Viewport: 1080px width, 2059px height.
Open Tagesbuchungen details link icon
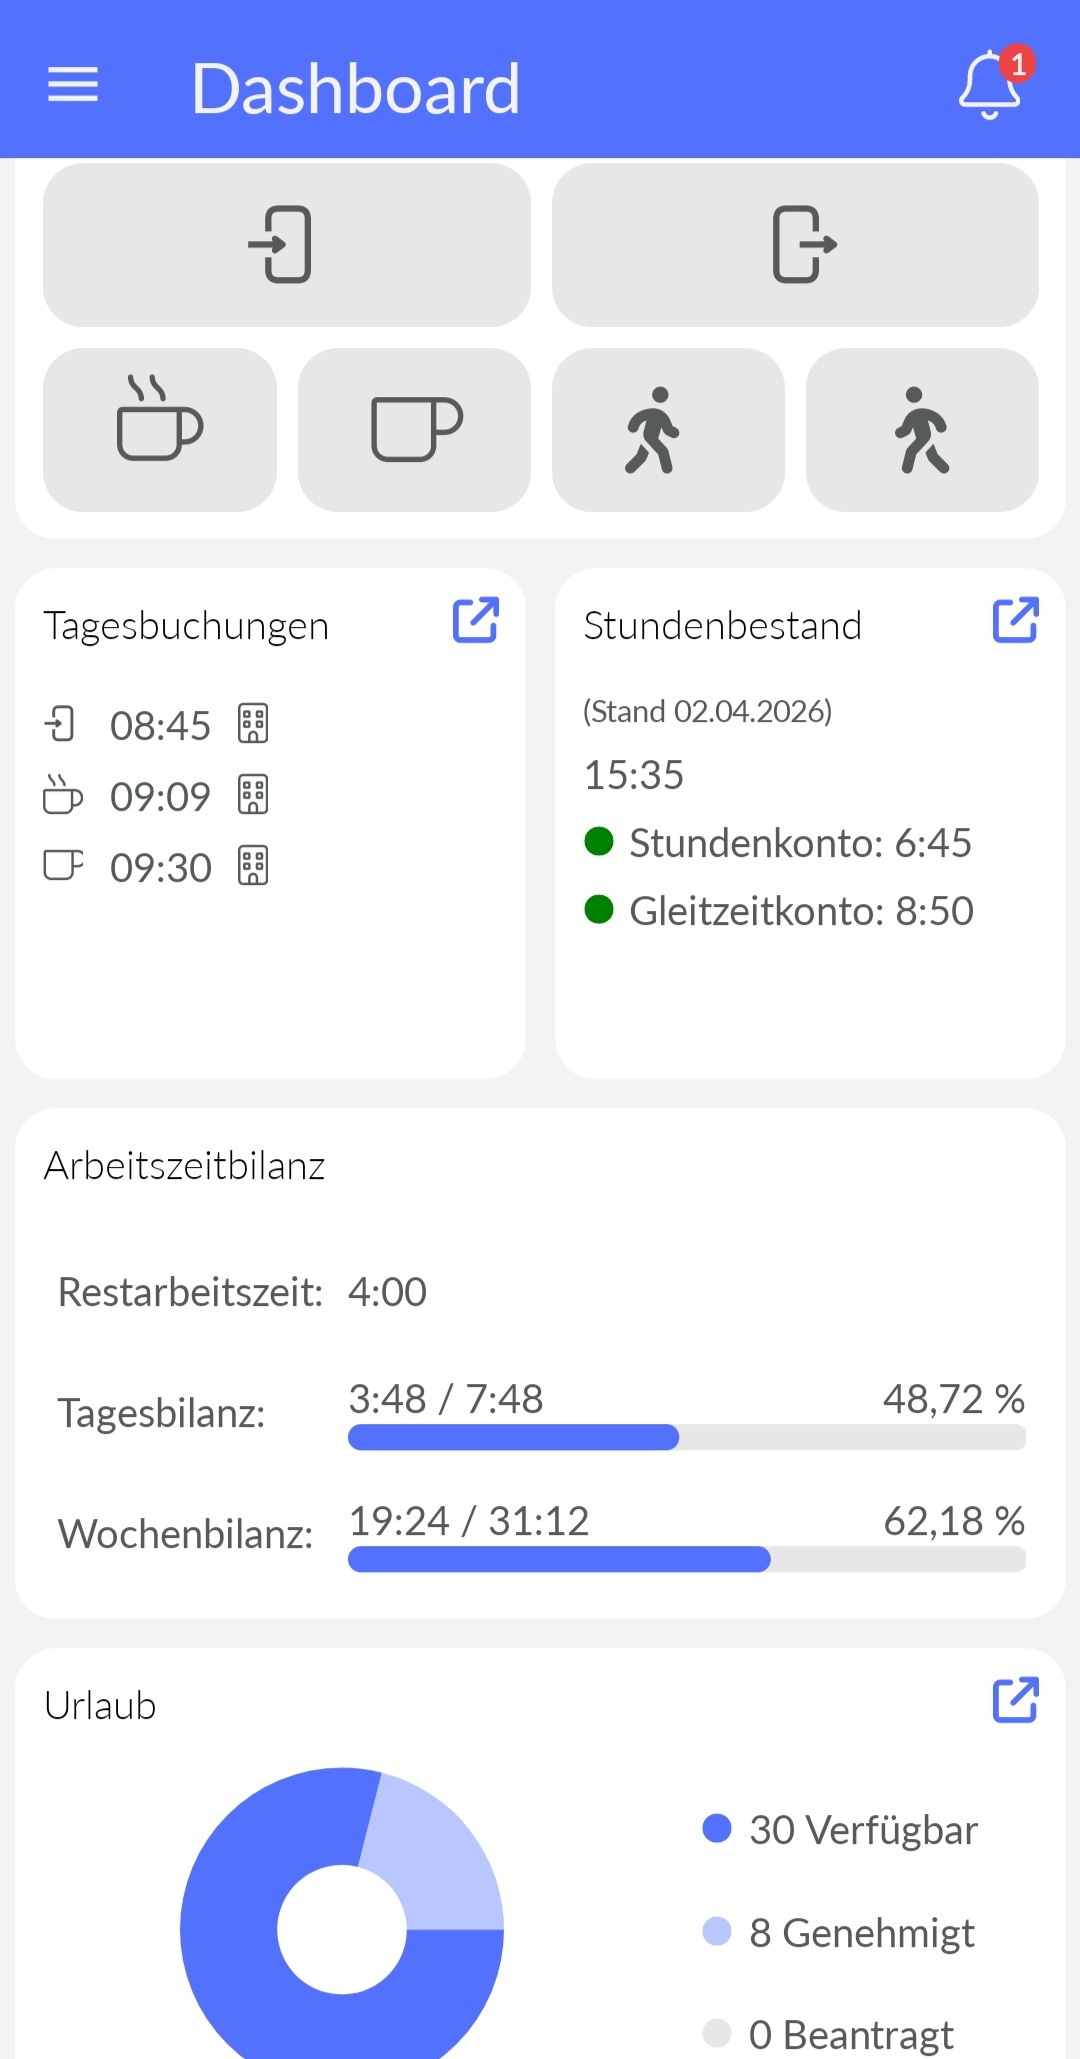(x=476, y=620)
